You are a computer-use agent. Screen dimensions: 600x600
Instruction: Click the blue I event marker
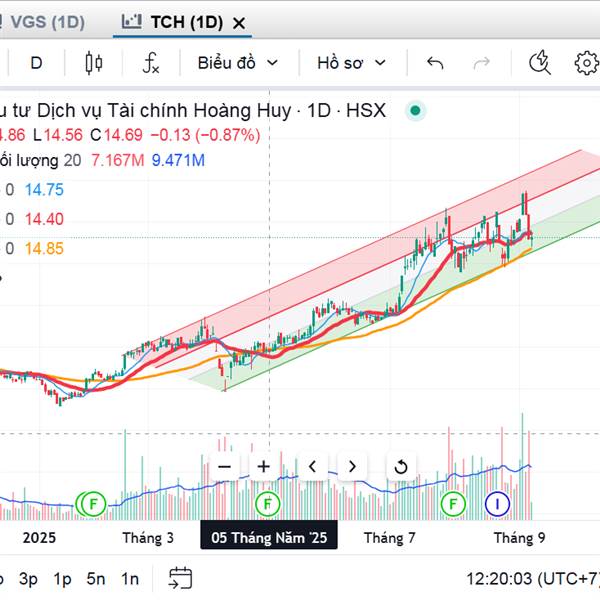click(x=497, y=504)
